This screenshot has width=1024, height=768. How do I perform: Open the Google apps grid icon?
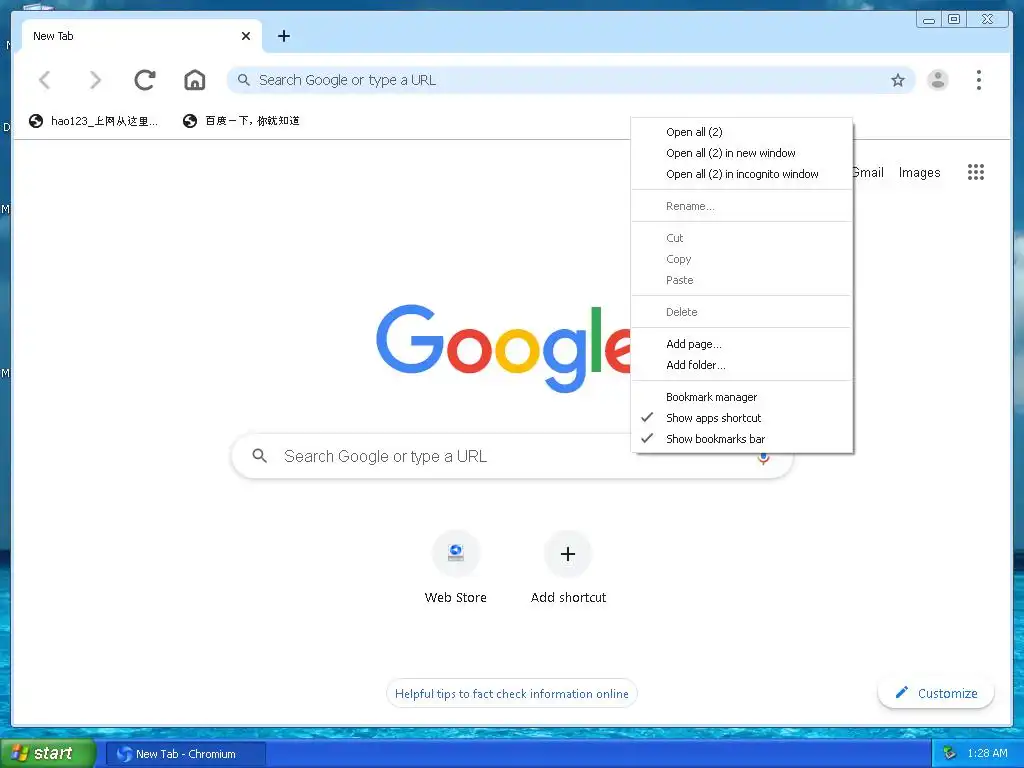pyautogui.click(x=976, y=172)
